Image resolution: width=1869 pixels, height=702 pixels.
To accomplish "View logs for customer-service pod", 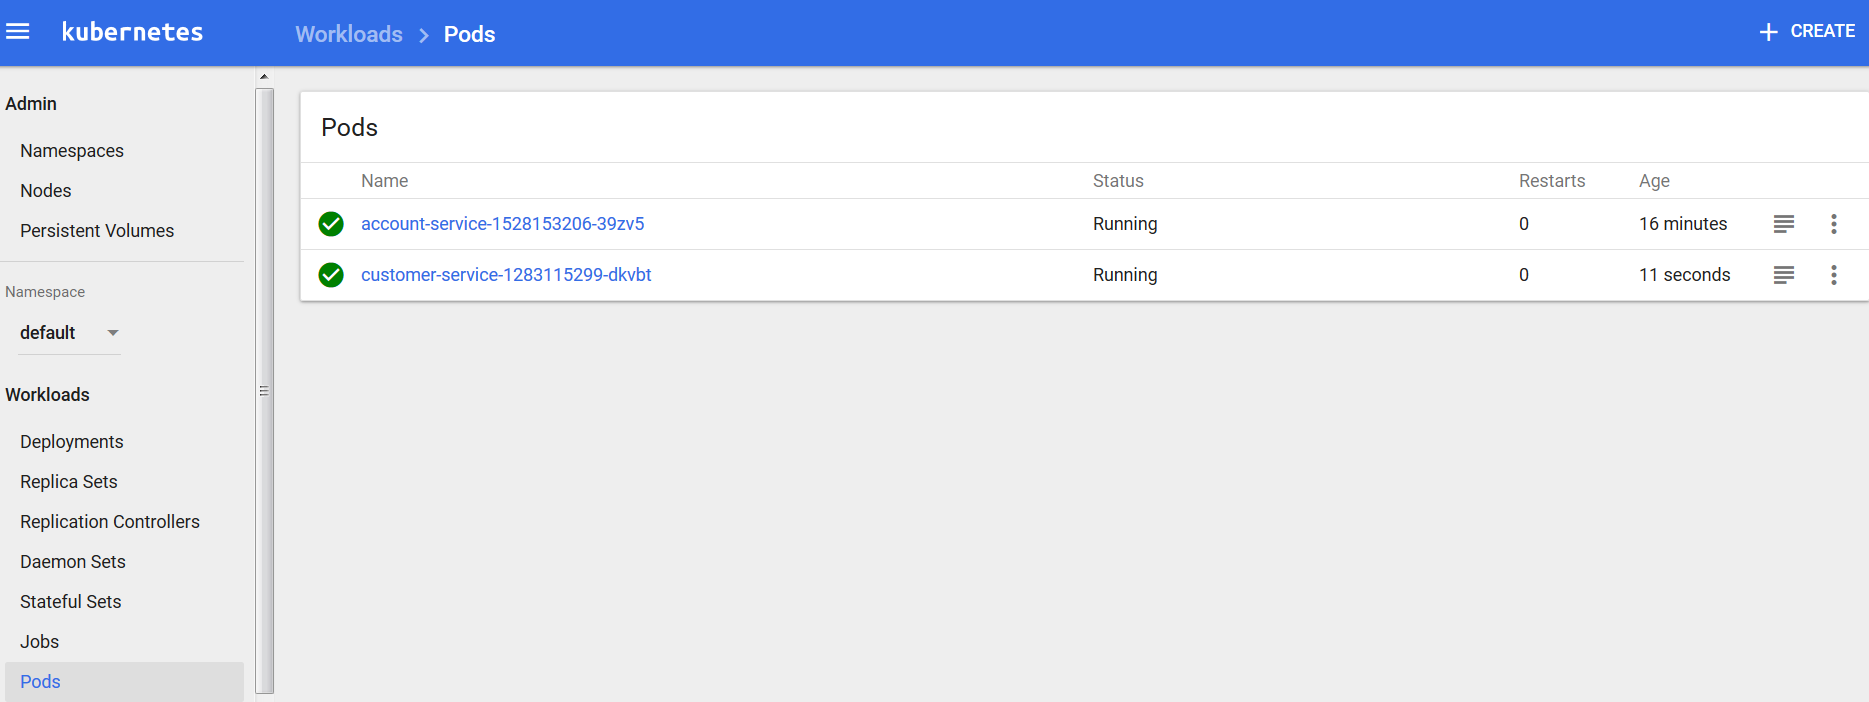I will tap(1783, 275).
